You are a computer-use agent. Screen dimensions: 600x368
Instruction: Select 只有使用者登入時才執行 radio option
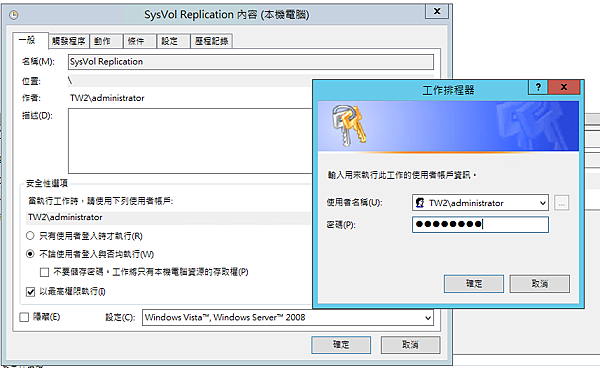click(30, 236)
